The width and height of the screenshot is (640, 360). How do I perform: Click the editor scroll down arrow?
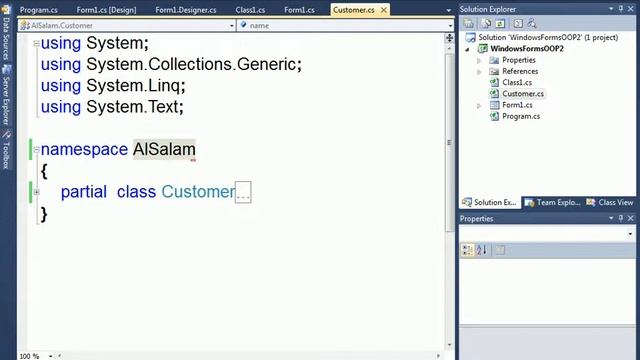point(449,345)
